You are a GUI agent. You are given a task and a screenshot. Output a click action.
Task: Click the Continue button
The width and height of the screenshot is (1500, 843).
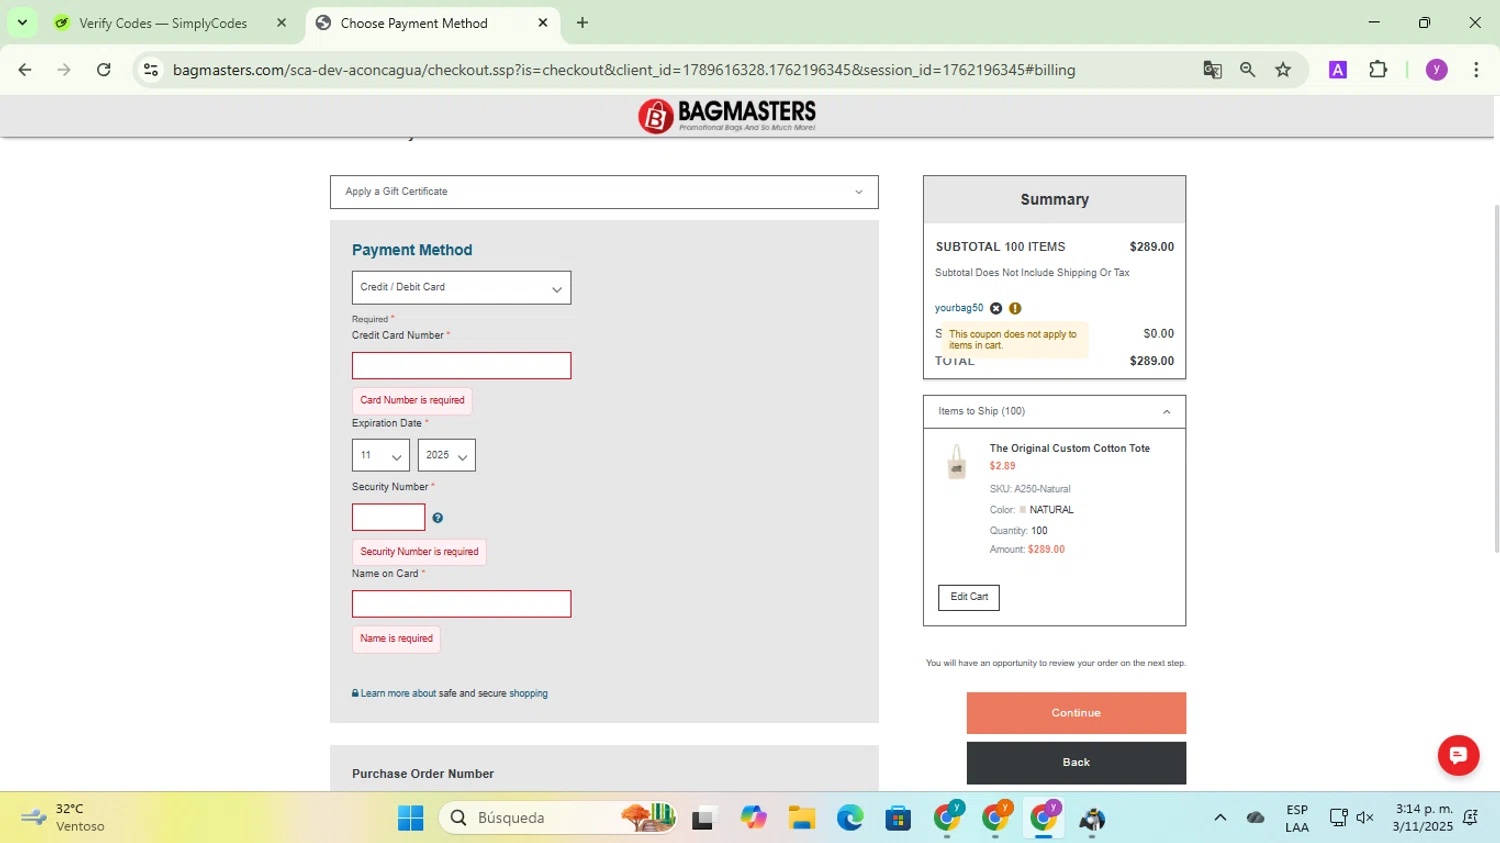point(1076,713)
